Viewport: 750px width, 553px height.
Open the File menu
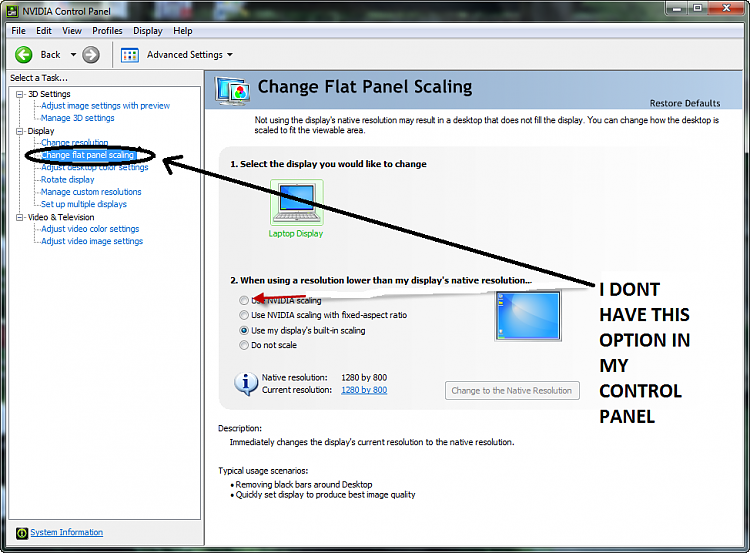click(x=18, y=31)
